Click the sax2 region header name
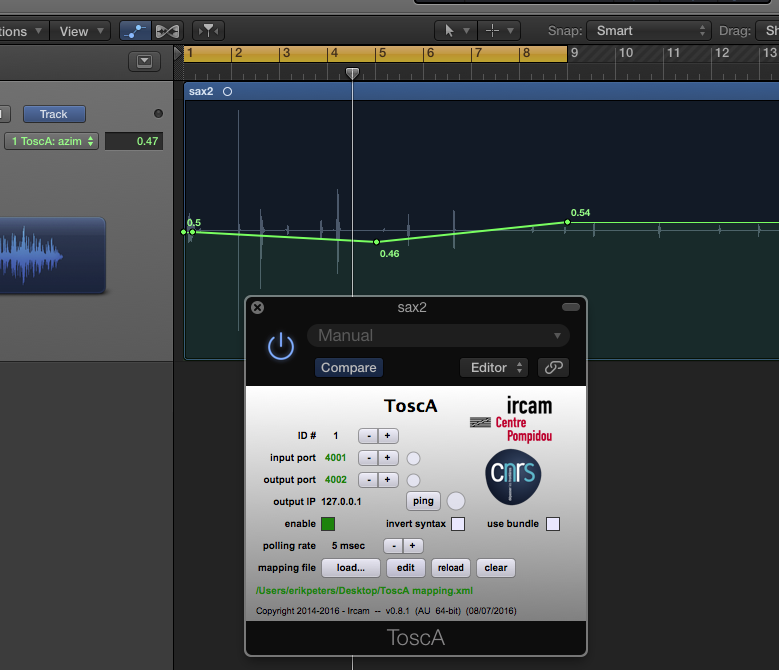Screen dimensions: 779x670 coord(201,91)
